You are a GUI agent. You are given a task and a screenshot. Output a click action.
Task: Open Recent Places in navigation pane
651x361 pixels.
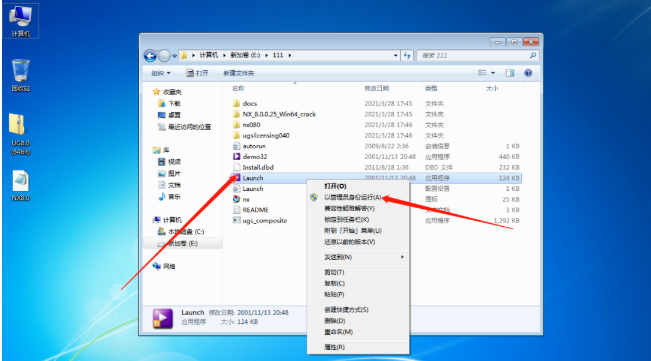pos(184,127)
